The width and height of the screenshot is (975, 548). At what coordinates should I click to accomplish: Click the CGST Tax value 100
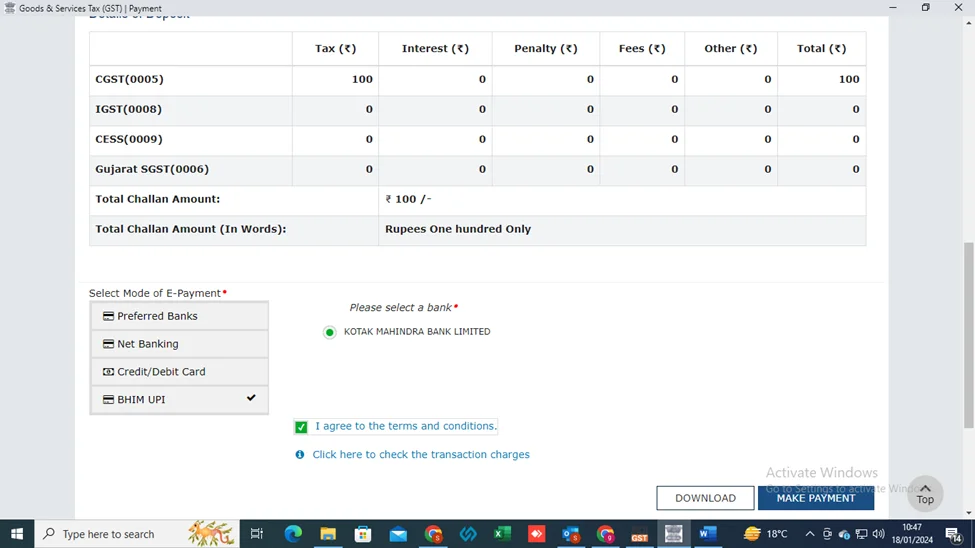362,80
